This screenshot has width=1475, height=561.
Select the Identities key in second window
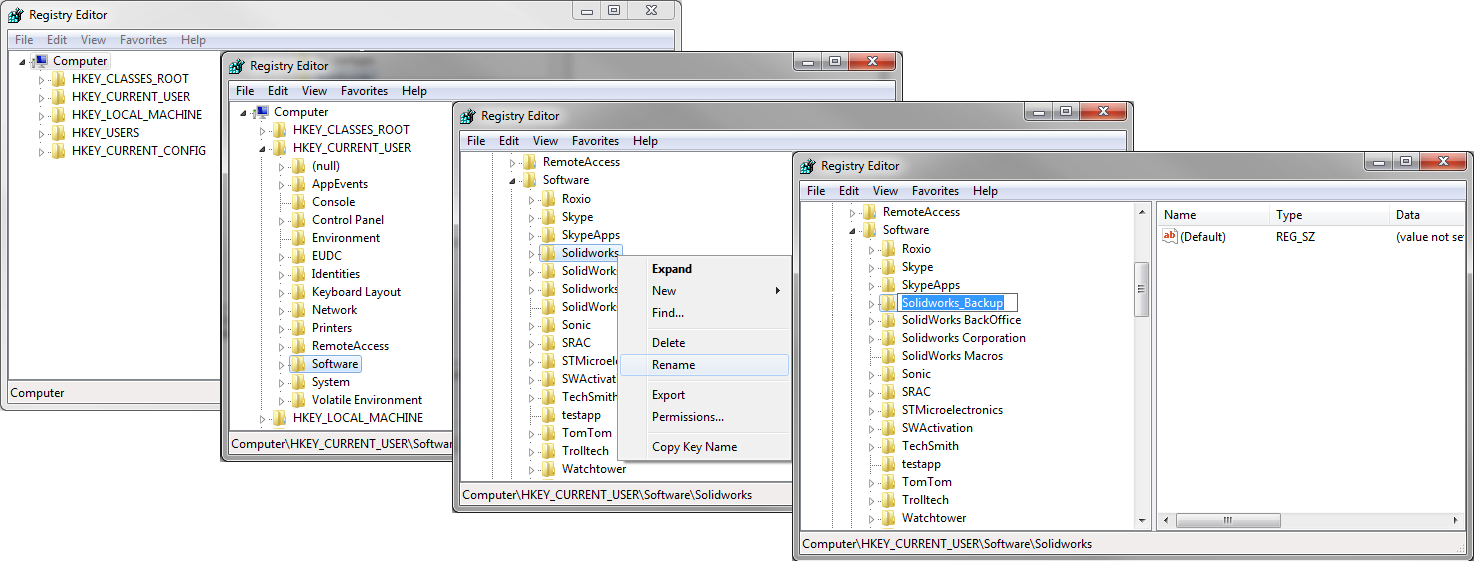pos(336,274)
